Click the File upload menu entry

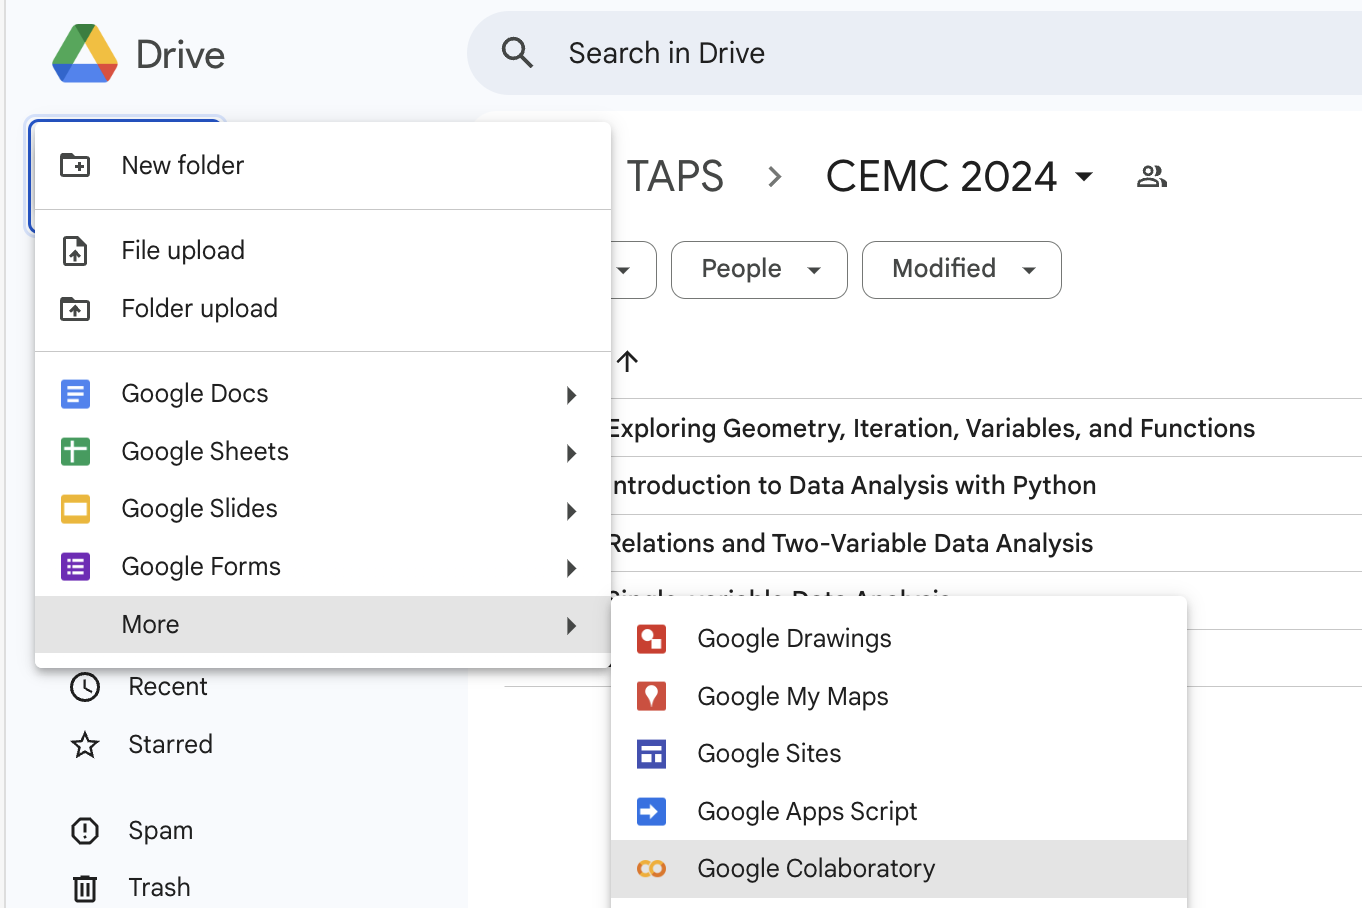(x=182, y=250)
